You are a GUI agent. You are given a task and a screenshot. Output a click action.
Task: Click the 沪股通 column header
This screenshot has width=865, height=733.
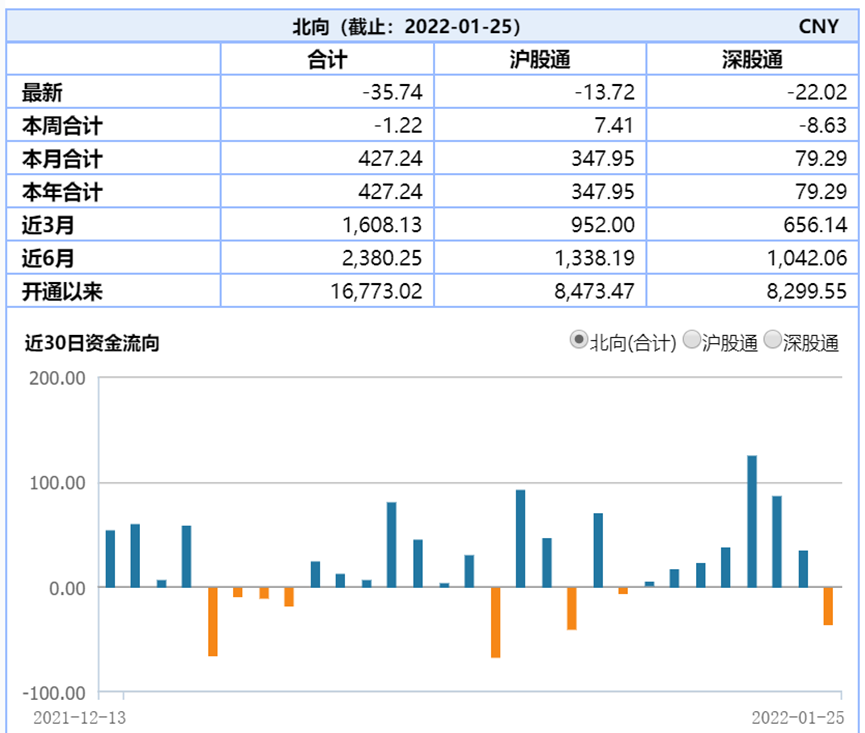click(x=540, y=60)
